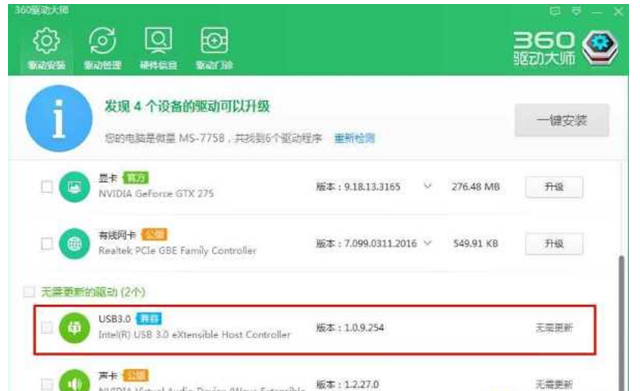Image resolution: width=640 pixels, height=391 pixels.
Task: Click the 公版 badge beside 声卡
Action: [x=136, y=375]
